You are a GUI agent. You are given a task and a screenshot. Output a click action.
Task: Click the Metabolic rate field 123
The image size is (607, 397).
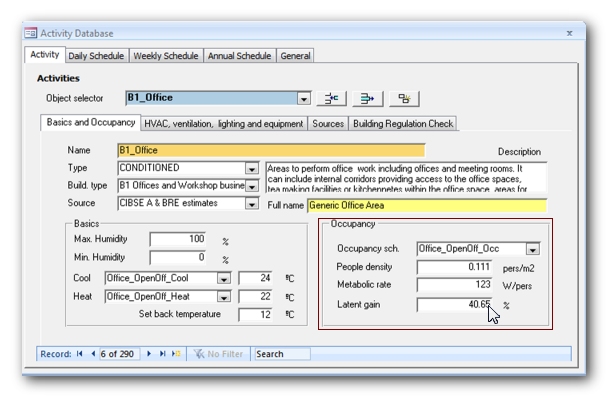click(x=454, y=285)
